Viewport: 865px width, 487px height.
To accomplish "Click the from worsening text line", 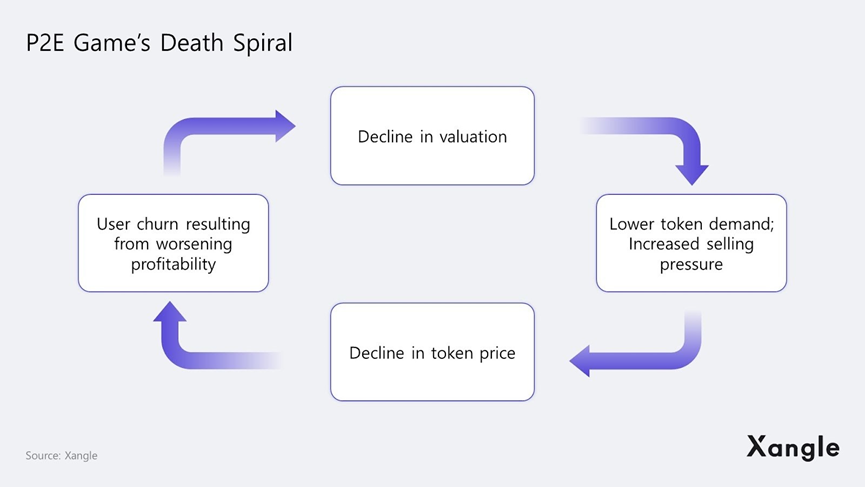I will pyautogui.click(x=173, y=244).
